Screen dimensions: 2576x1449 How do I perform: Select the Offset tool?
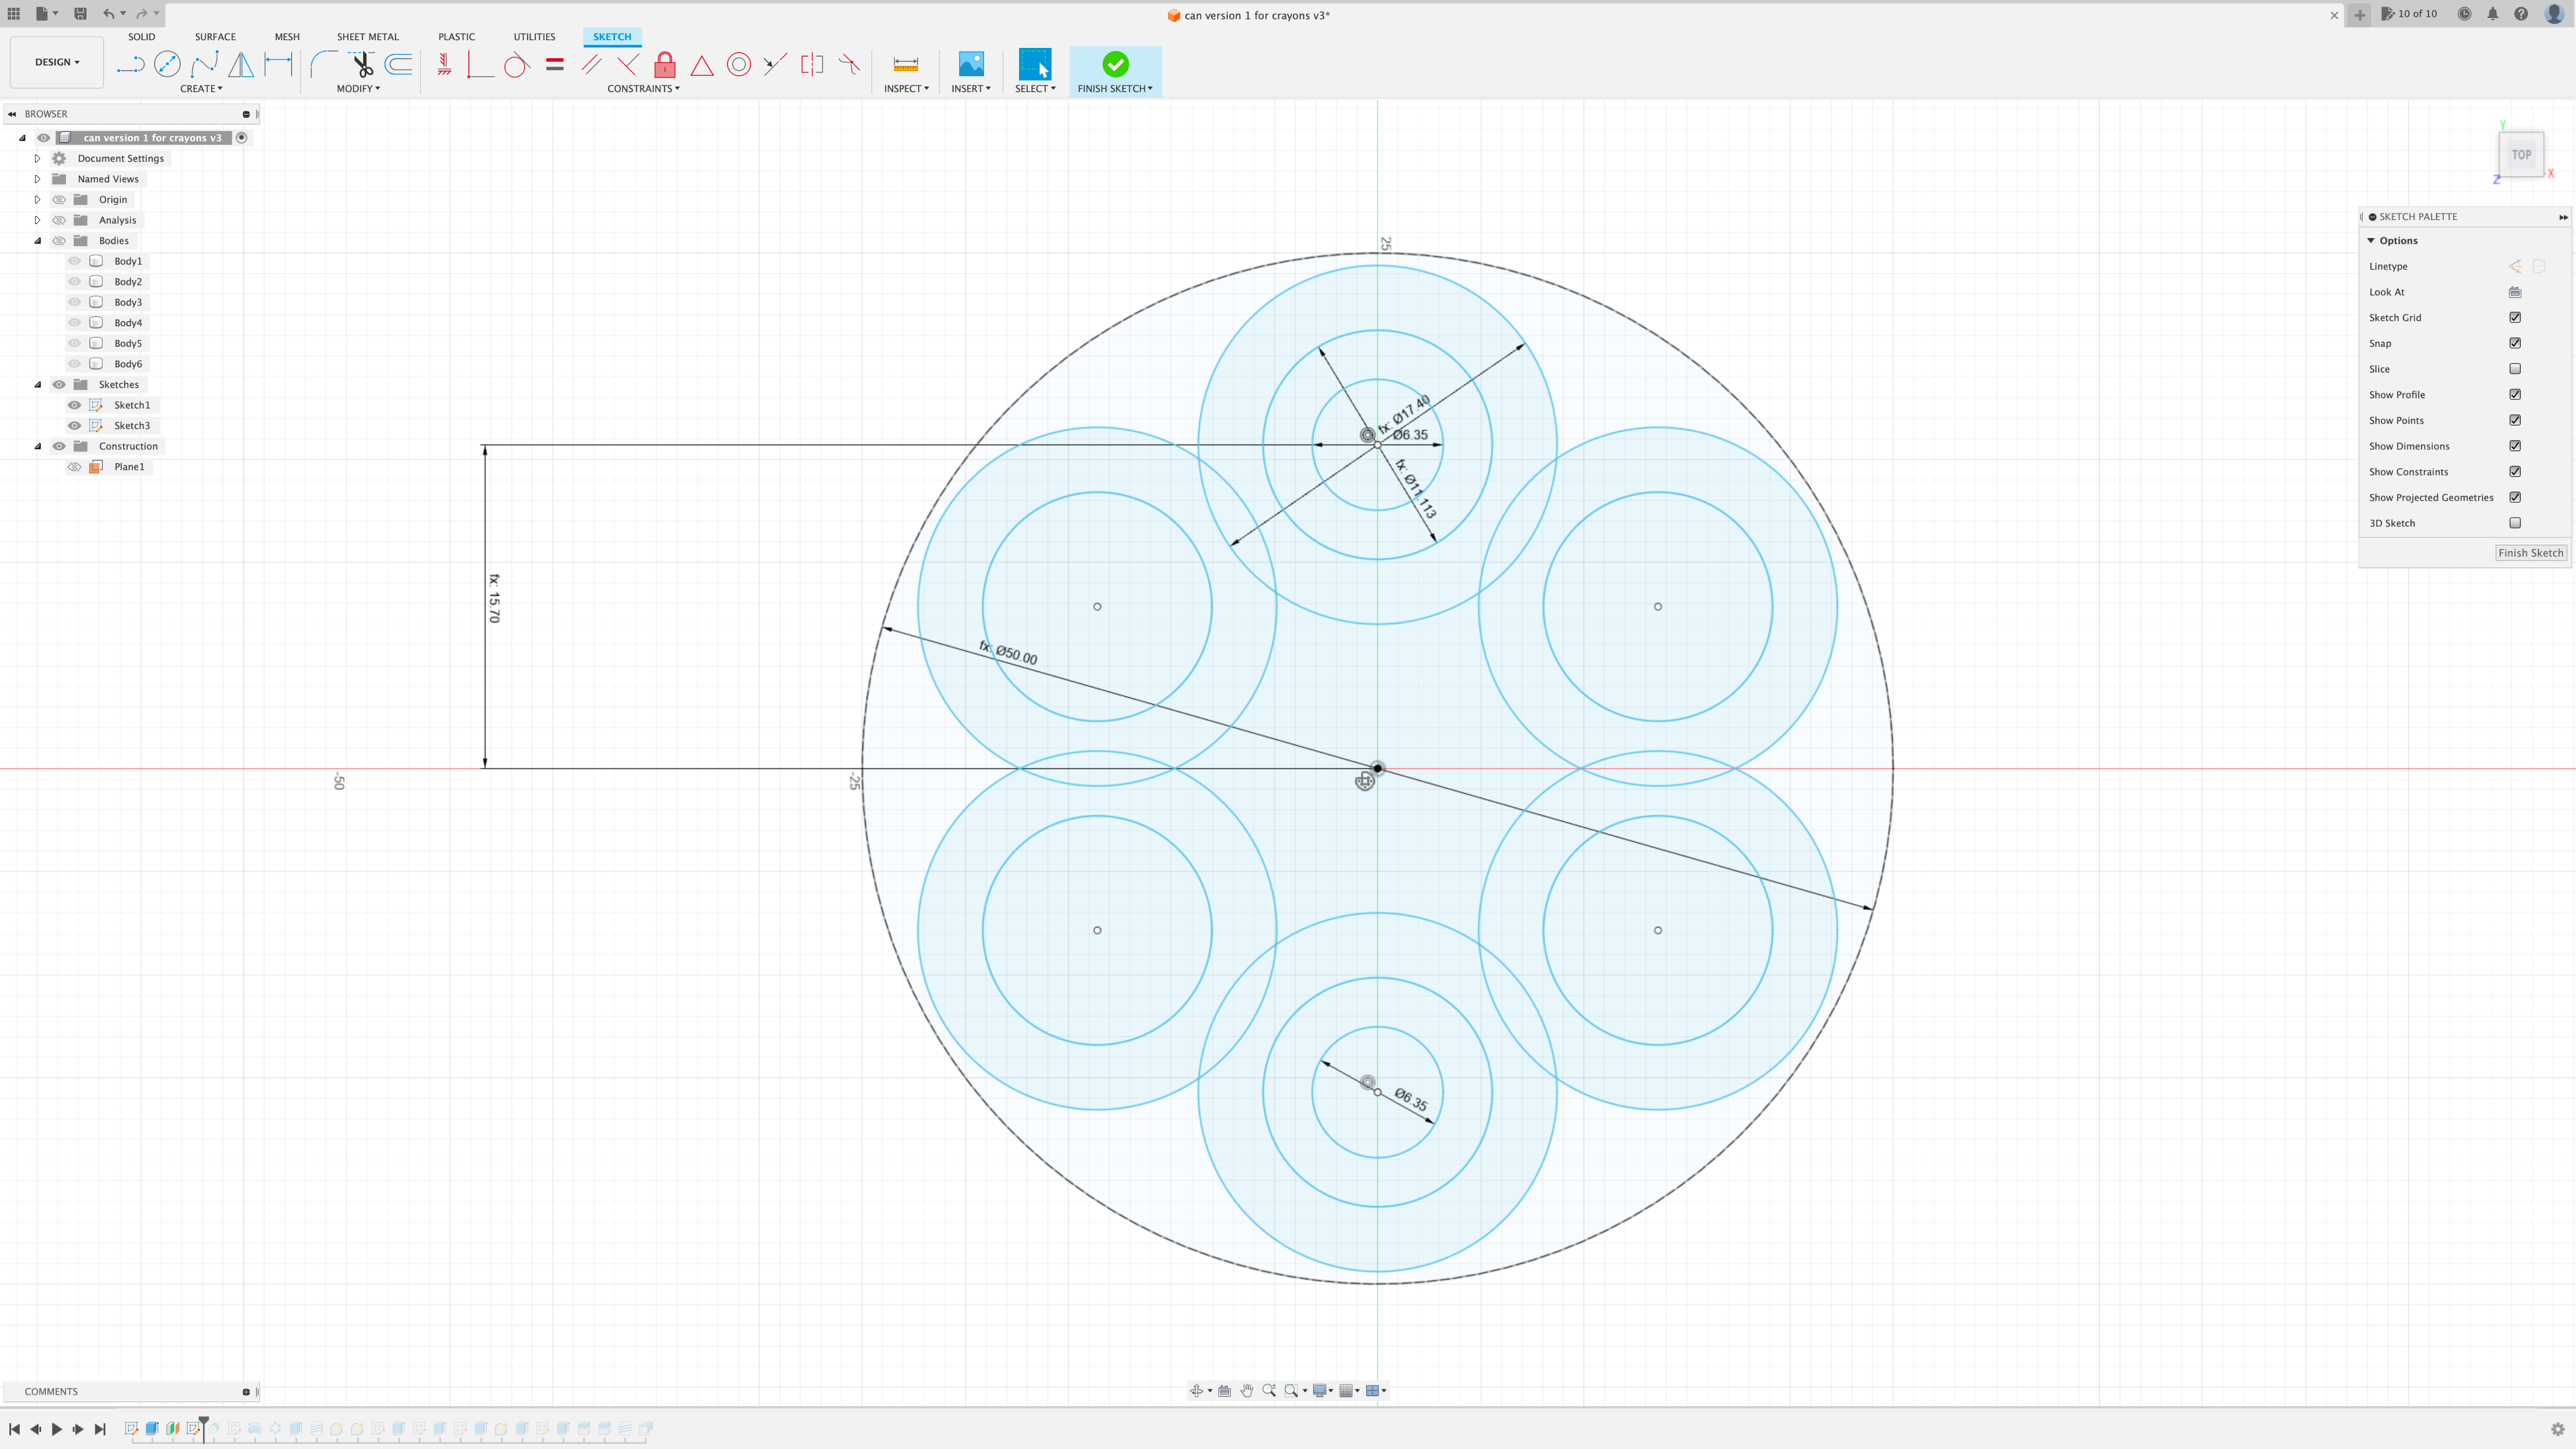tap(399, 65)
